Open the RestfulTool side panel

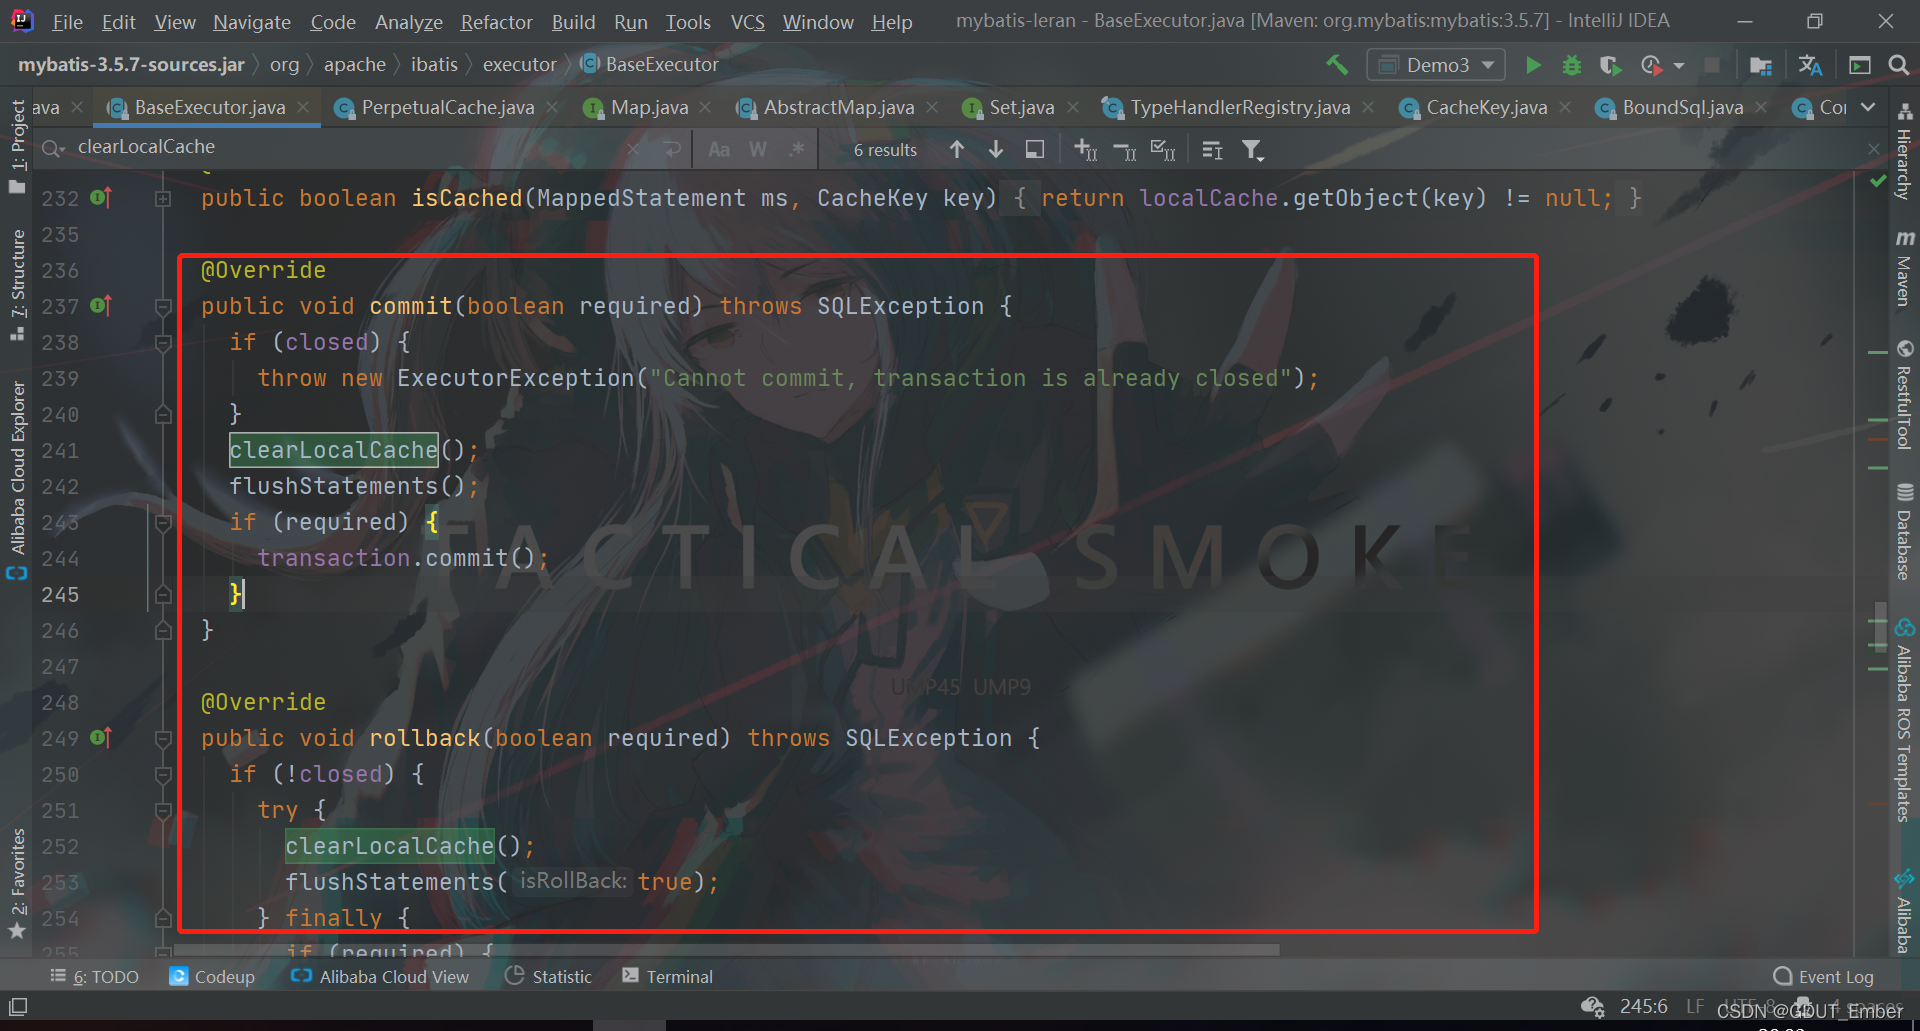click(x=1904, y=395)
